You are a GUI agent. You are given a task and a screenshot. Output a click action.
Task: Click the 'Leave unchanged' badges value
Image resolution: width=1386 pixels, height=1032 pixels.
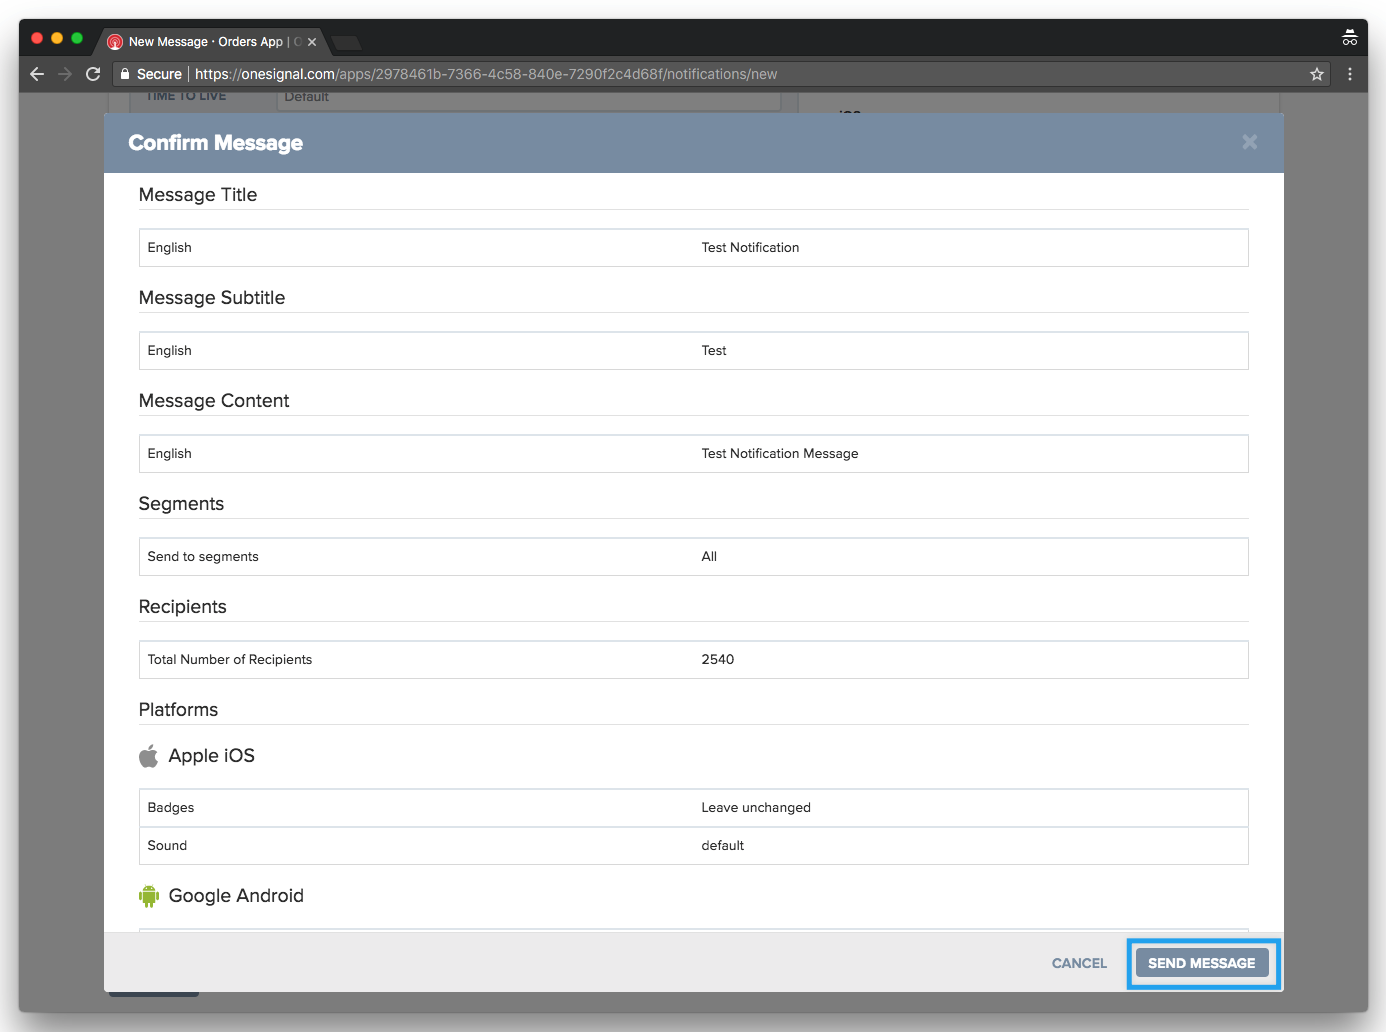tap(756, 808)
